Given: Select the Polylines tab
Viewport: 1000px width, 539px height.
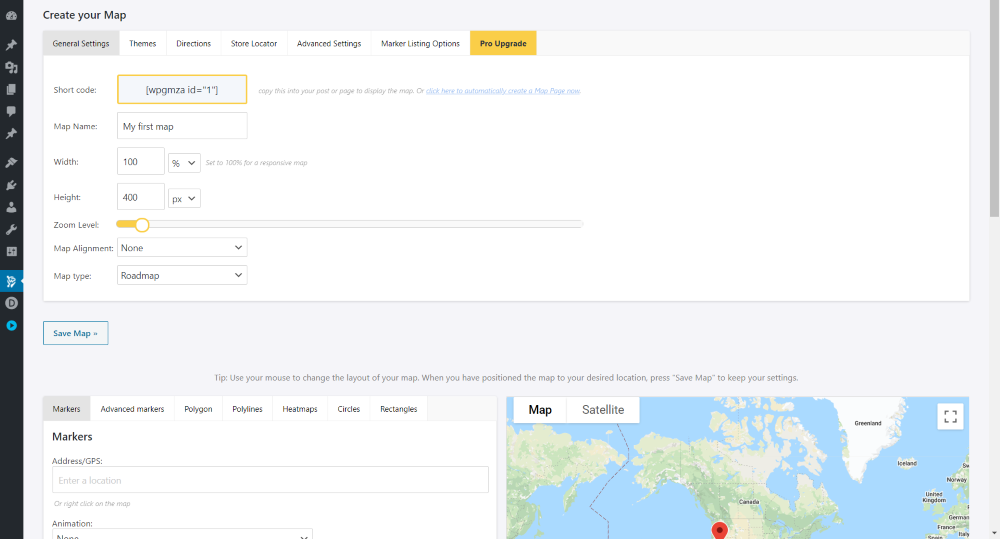Looking at the screenshot, I should pyautogui.click(x=247, y=409).
